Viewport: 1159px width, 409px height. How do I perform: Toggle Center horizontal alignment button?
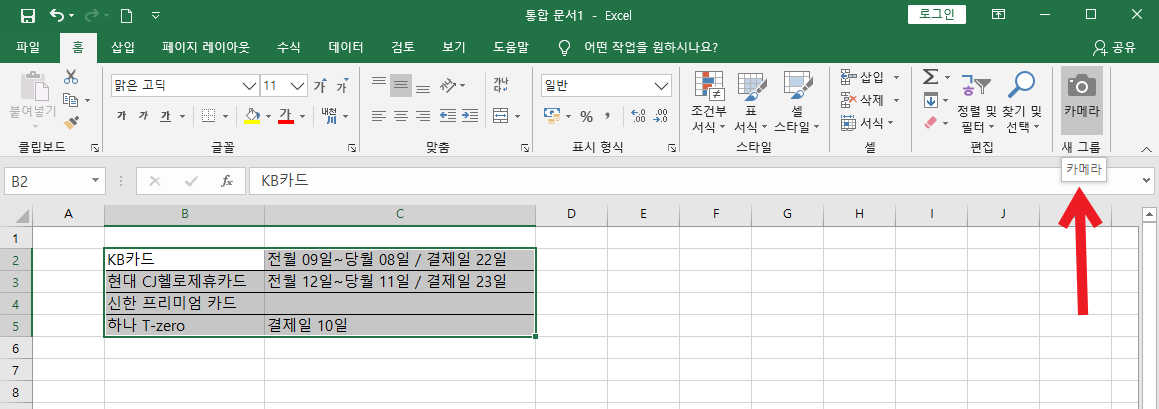pyautogui.click(x=401, y=115)
